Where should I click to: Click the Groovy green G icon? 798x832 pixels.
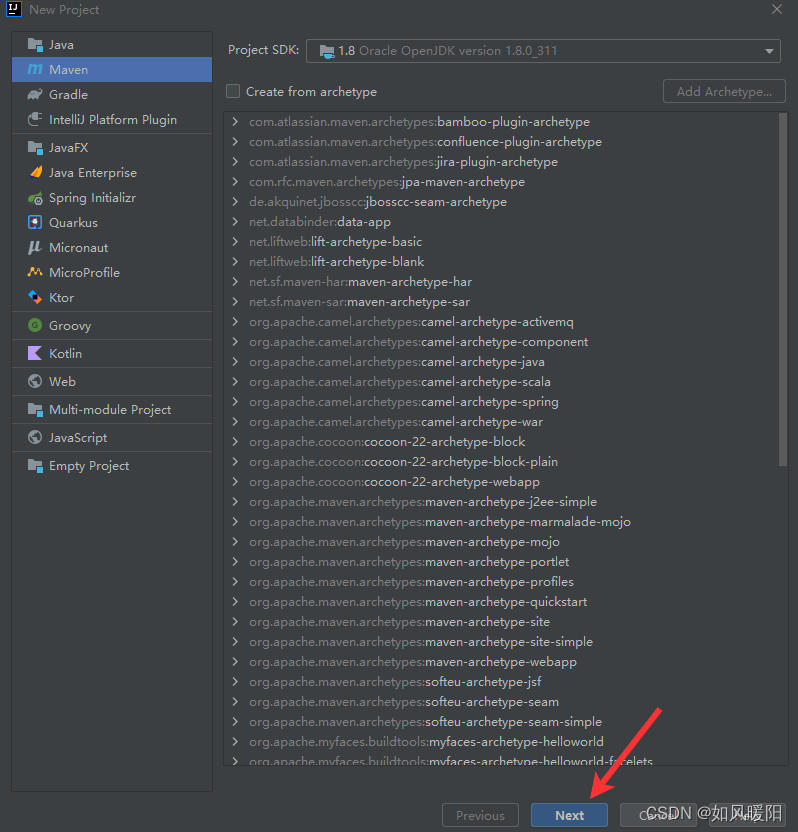(35, 325)
